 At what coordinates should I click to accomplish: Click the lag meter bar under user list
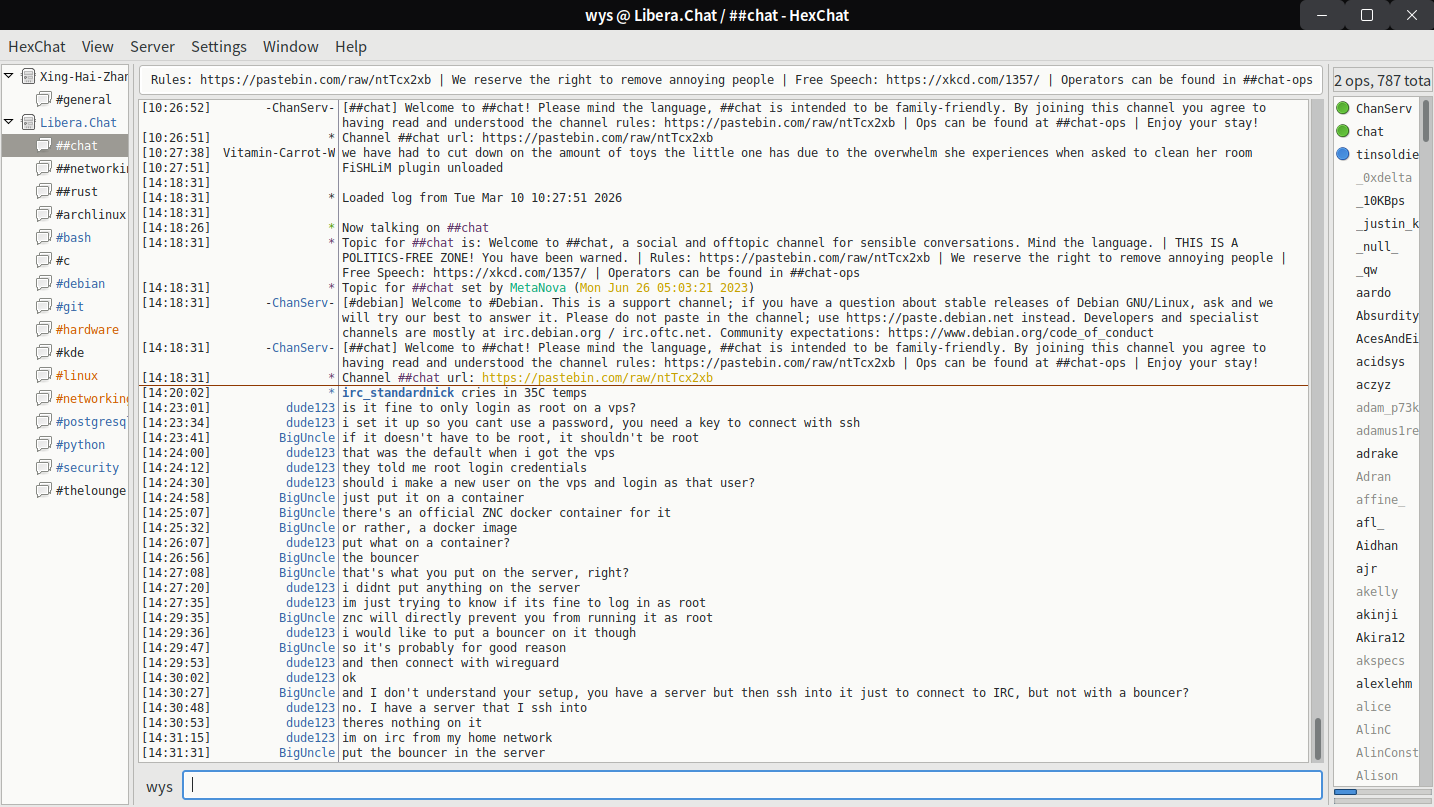(x=1382, y=792)
